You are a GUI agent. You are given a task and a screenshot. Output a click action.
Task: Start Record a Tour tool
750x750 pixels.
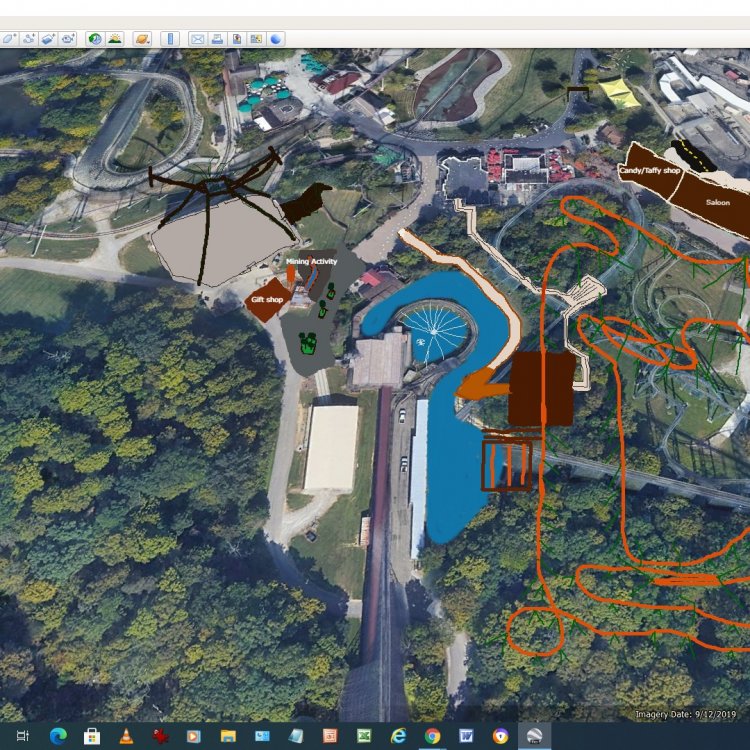coord(68,39)
